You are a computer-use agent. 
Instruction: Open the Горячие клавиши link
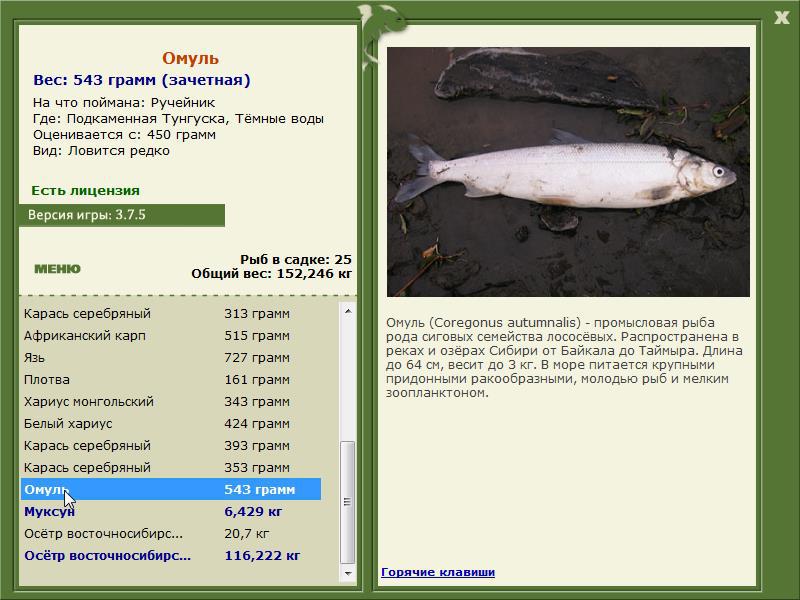438,572
